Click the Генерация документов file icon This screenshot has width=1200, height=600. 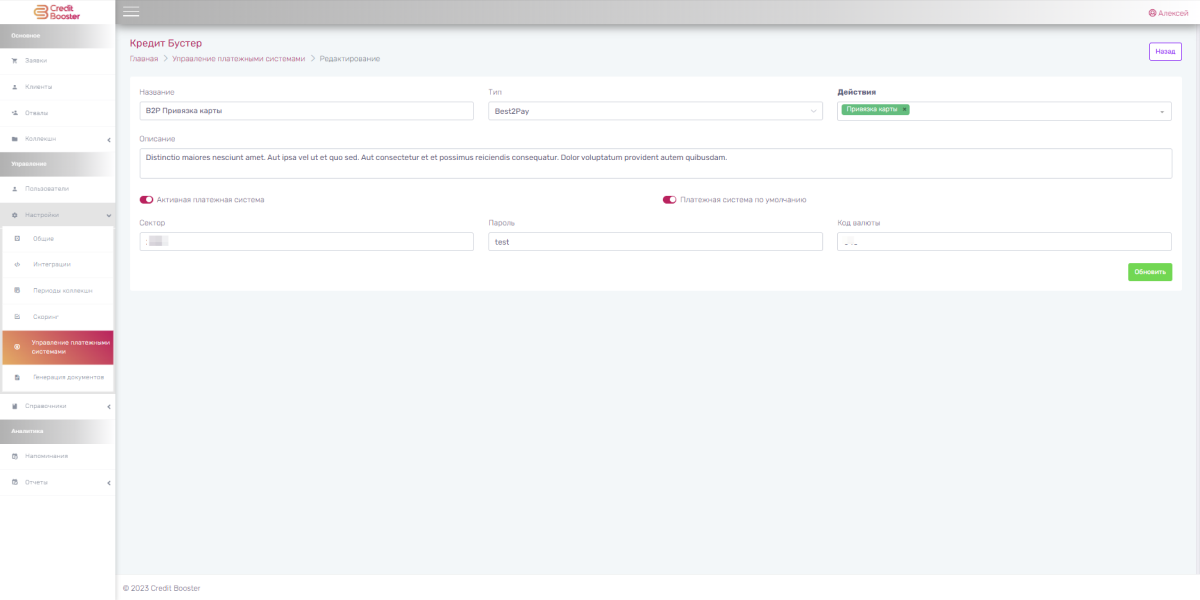18,377
